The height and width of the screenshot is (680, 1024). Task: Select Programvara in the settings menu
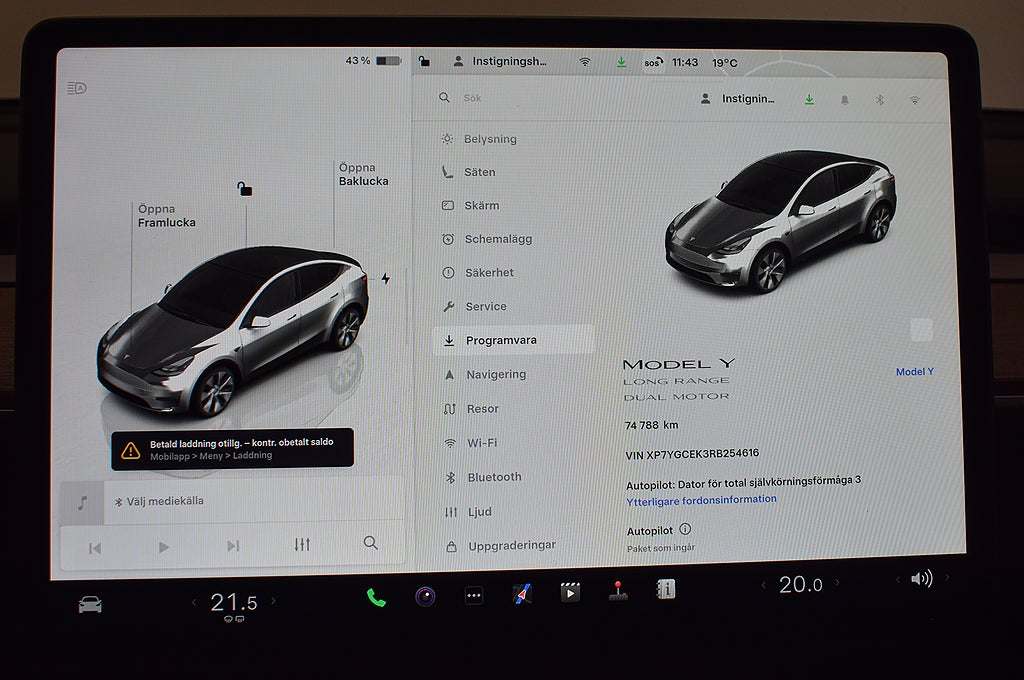click(501, 340)
